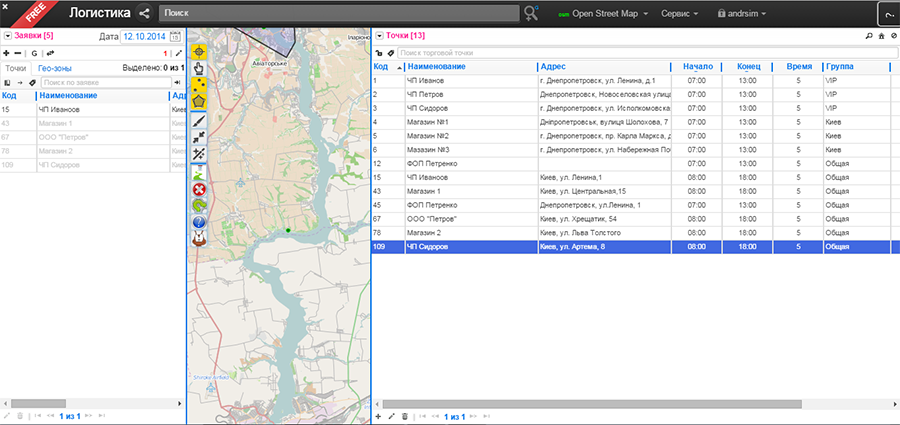Click the magnifier icon in the Точки header
Image resolution: width=900 pixels, height=425 pixels.
(869, 36)
